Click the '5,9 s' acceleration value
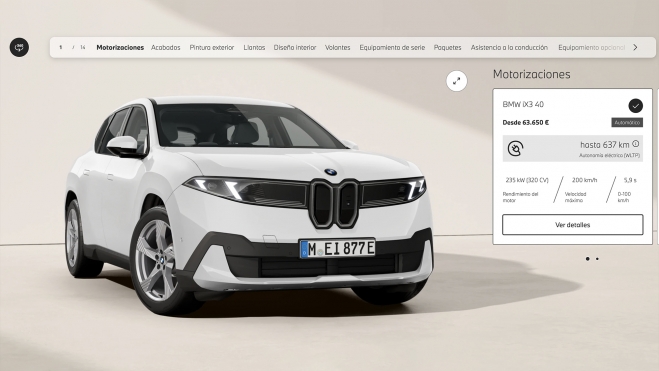The image size is (659, 371). click(630, 180)
